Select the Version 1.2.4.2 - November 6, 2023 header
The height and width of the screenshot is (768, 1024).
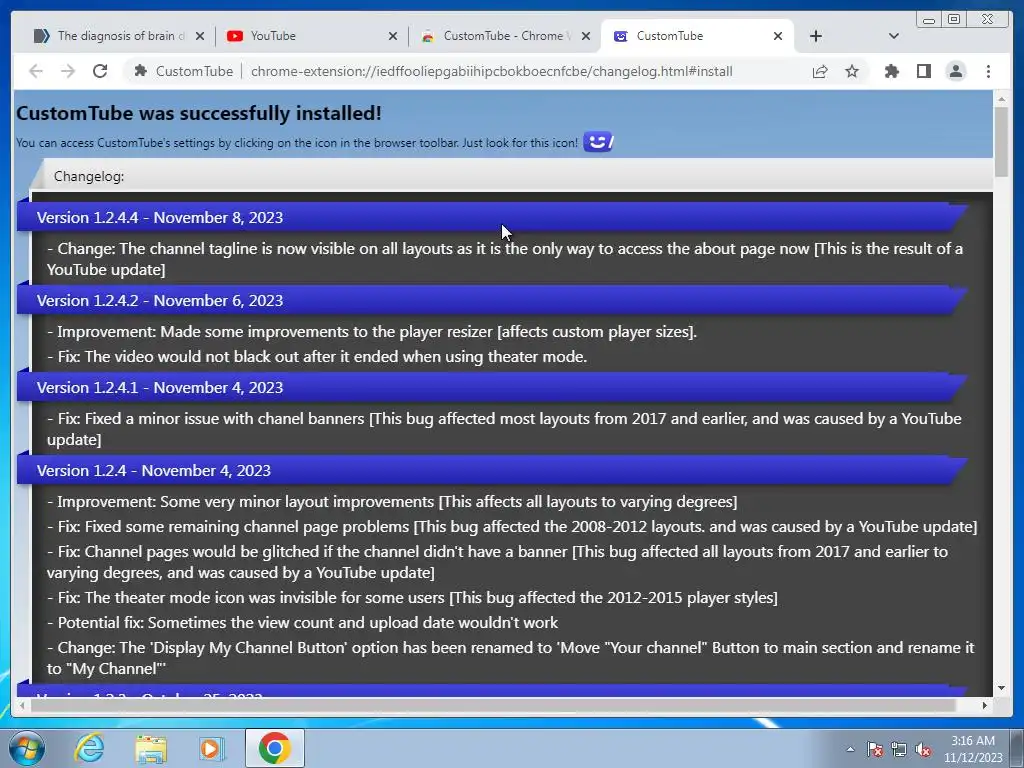point(491,300)
